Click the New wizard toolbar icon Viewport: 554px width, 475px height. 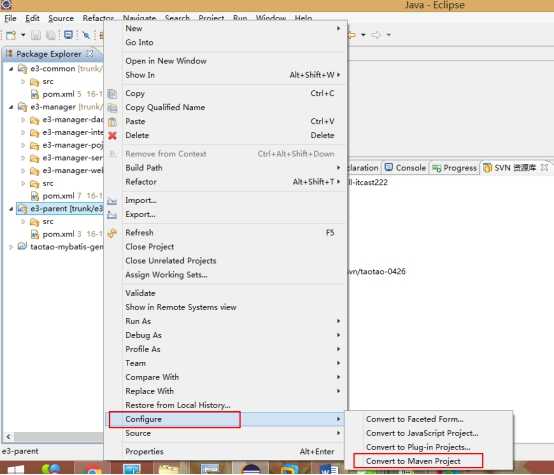11,35
